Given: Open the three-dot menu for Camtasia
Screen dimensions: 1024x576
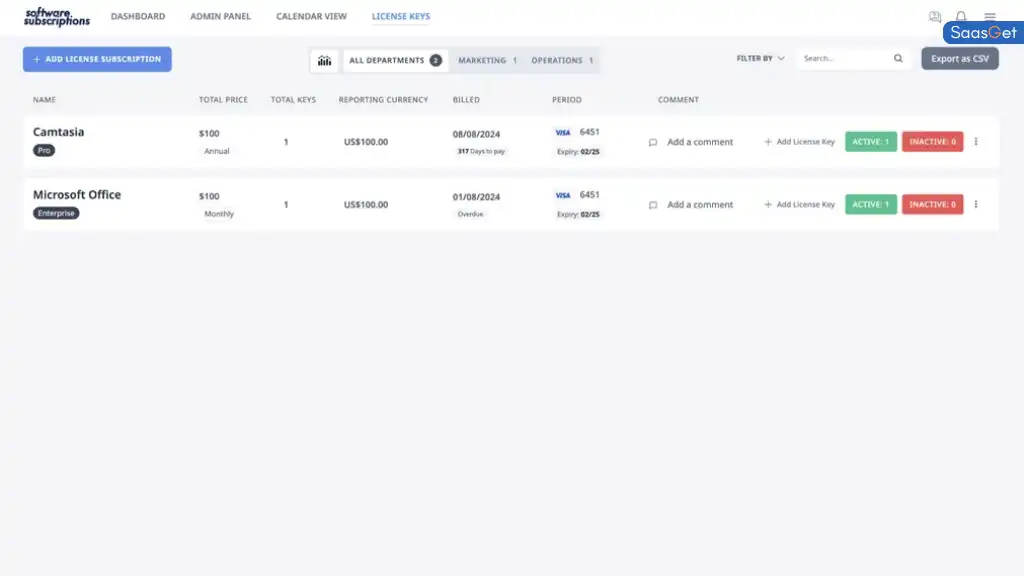Looking at the screenshot, I should [x=976, y=141].
